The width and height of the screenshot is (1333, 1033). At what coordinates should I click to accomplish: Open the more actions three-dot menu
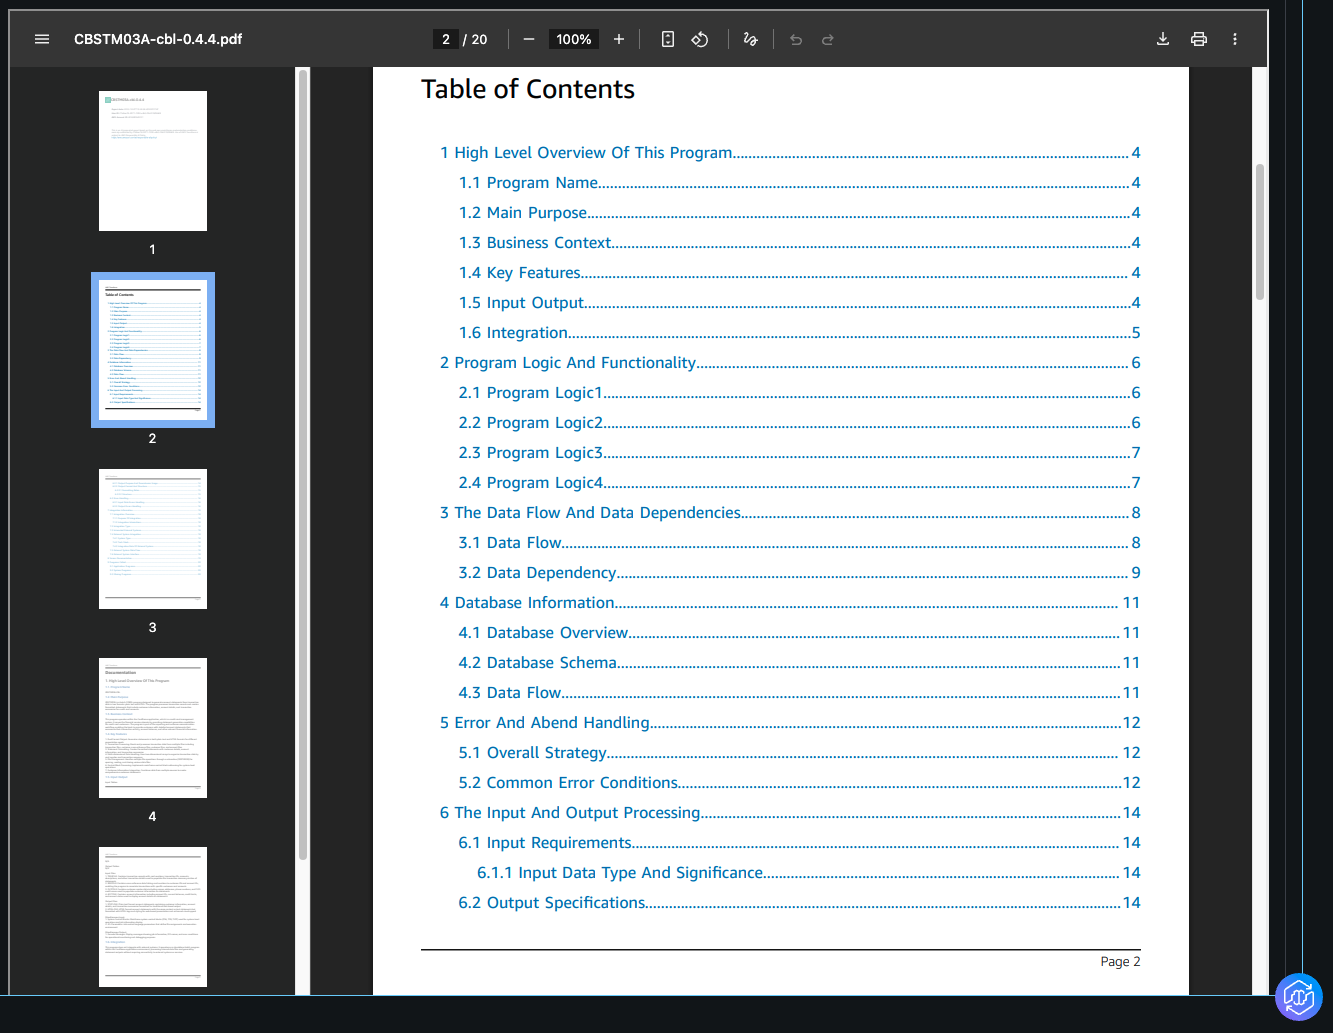click(1235, 39)
